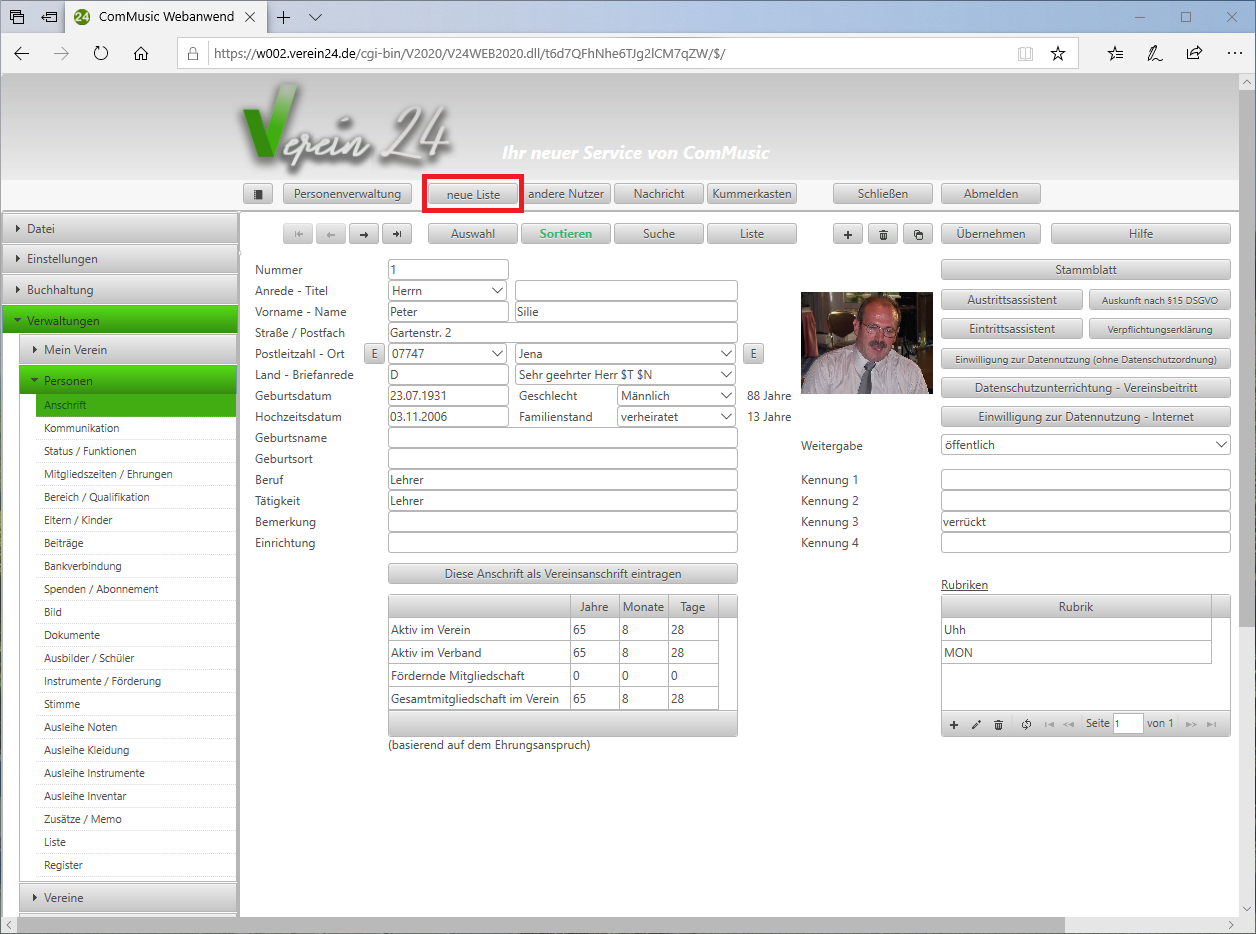Open the Anrede dropdown showing Herrn
Image resolution: width=1256 pixels, height=934 pixels.
point(448,291)
